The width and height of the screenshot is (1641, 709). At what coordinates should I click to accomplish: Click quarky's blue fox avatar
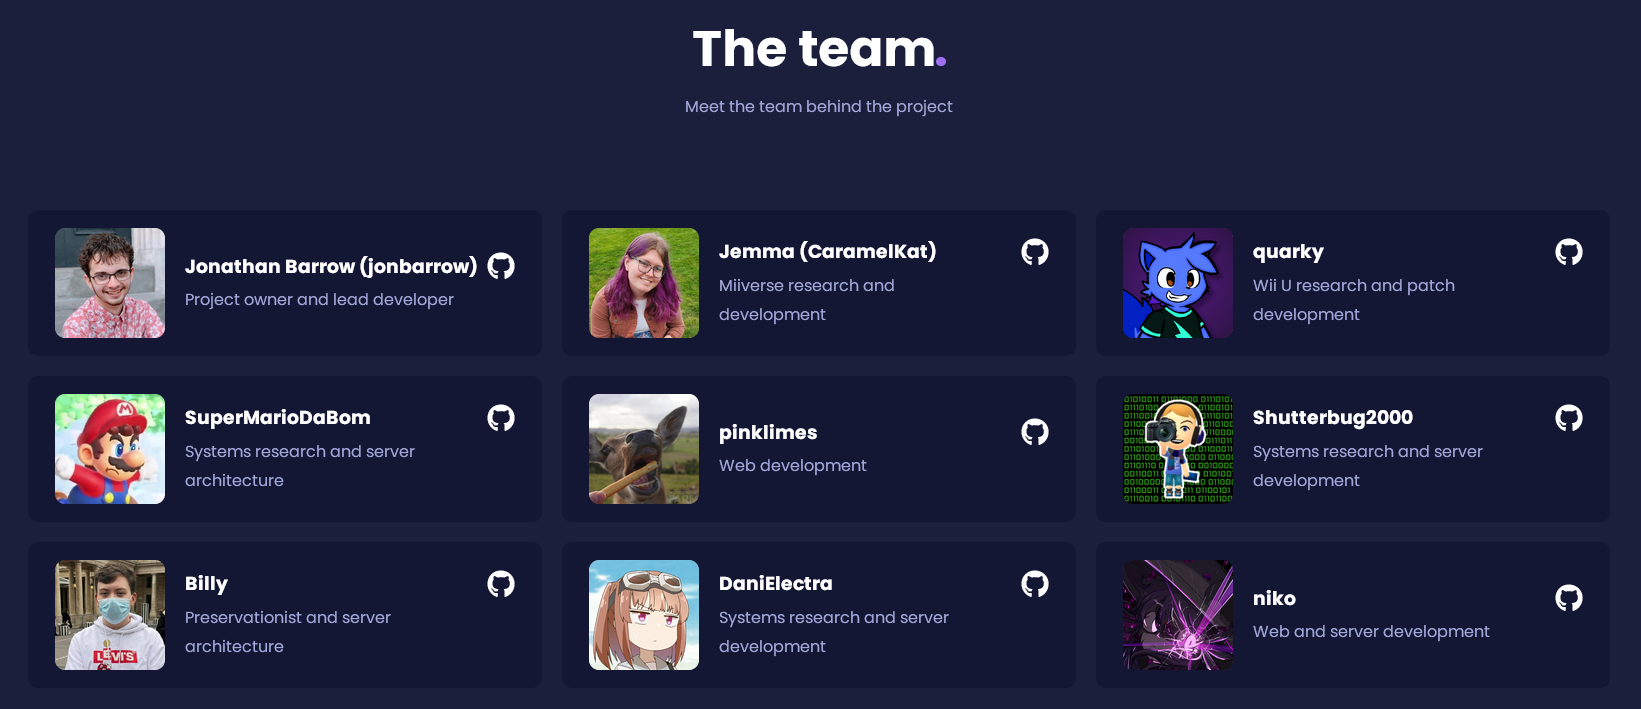coord(1178,283)
